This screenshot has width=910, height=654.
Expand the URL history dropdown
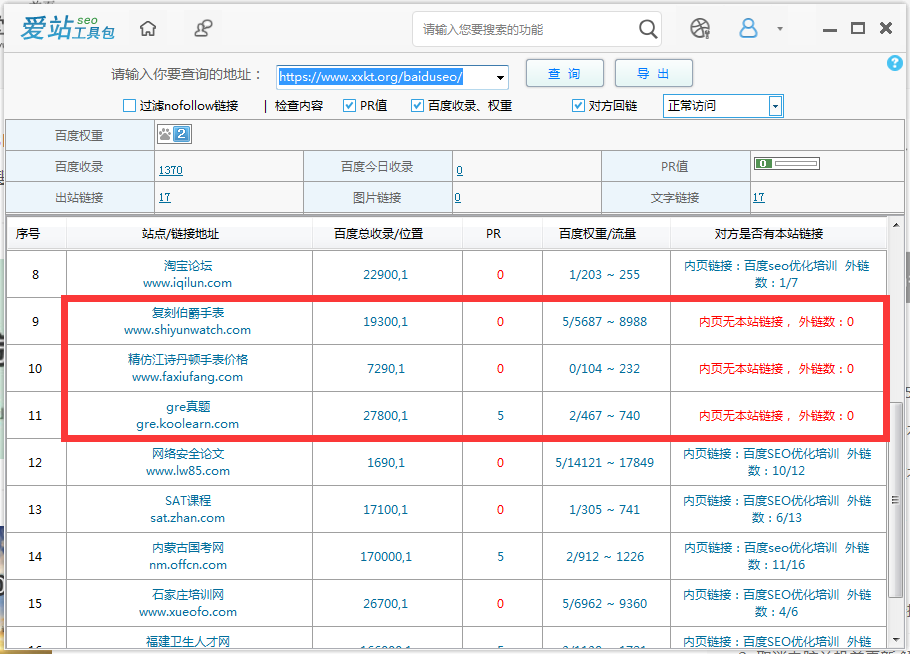coord(500,77)
